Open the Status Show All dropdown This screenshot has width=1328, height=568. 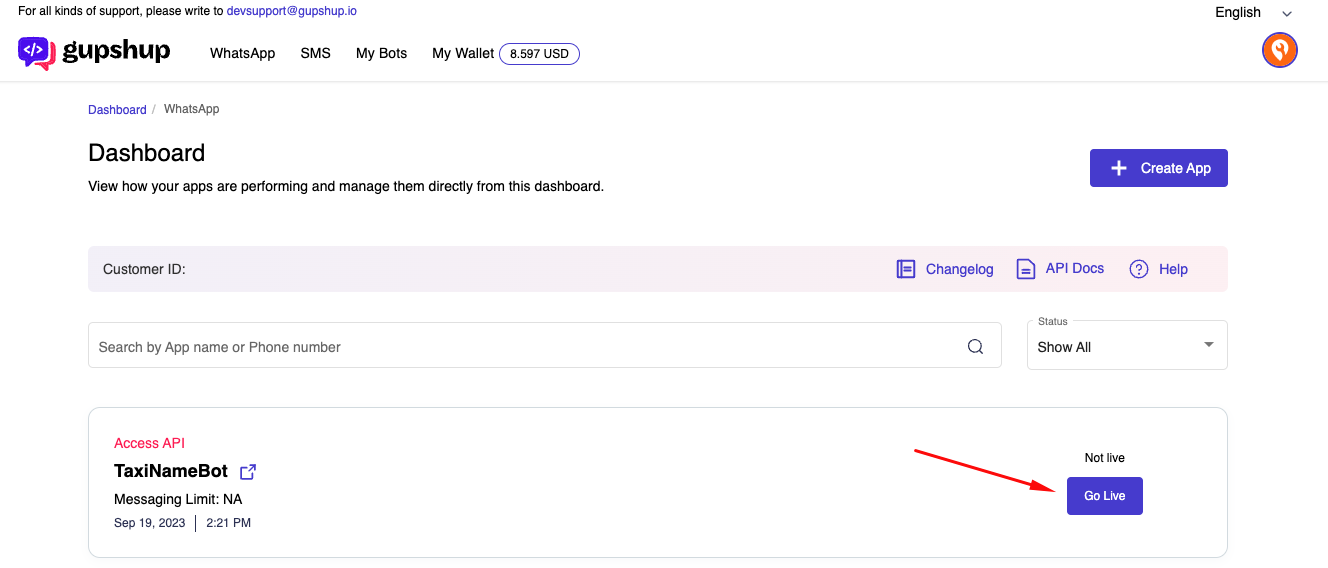point(1127,345)
